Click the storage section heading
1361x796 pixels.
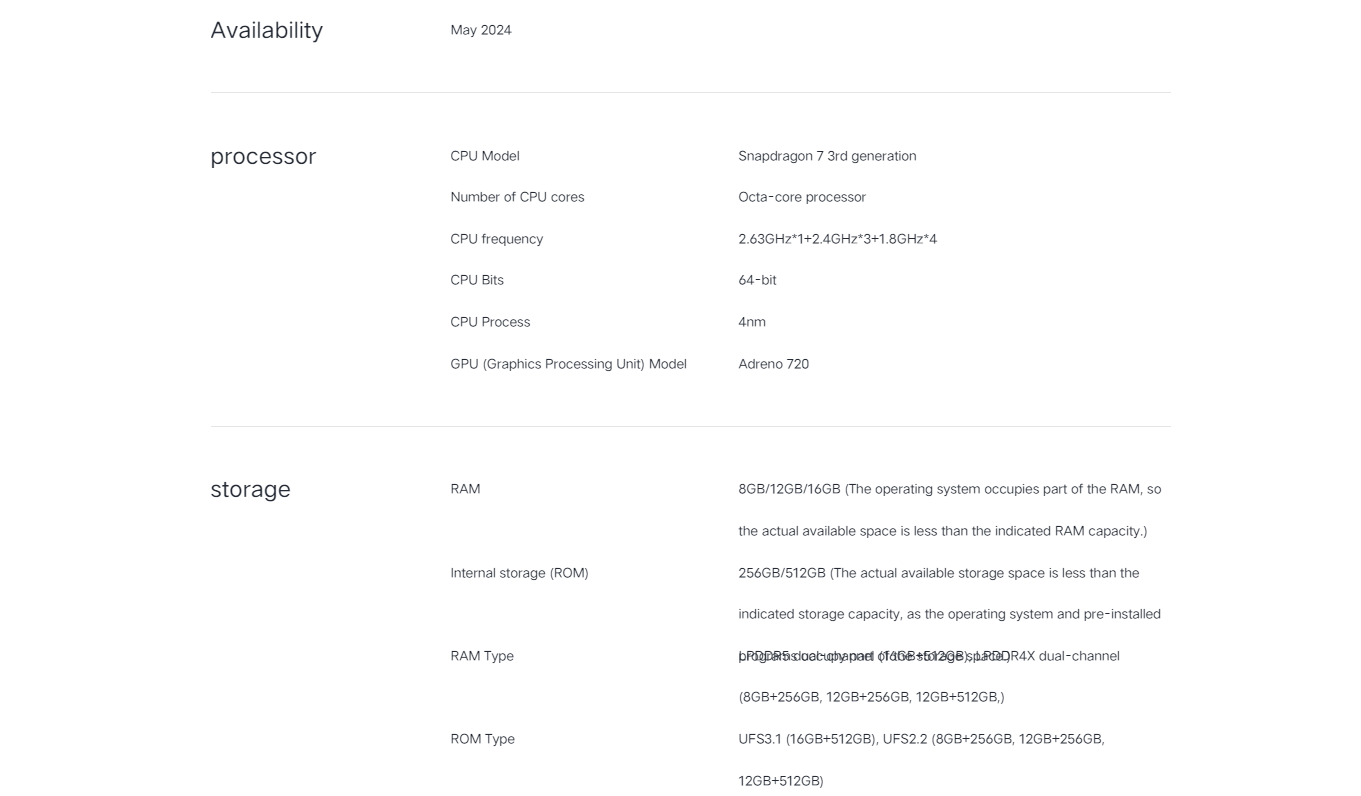[250, 490]
